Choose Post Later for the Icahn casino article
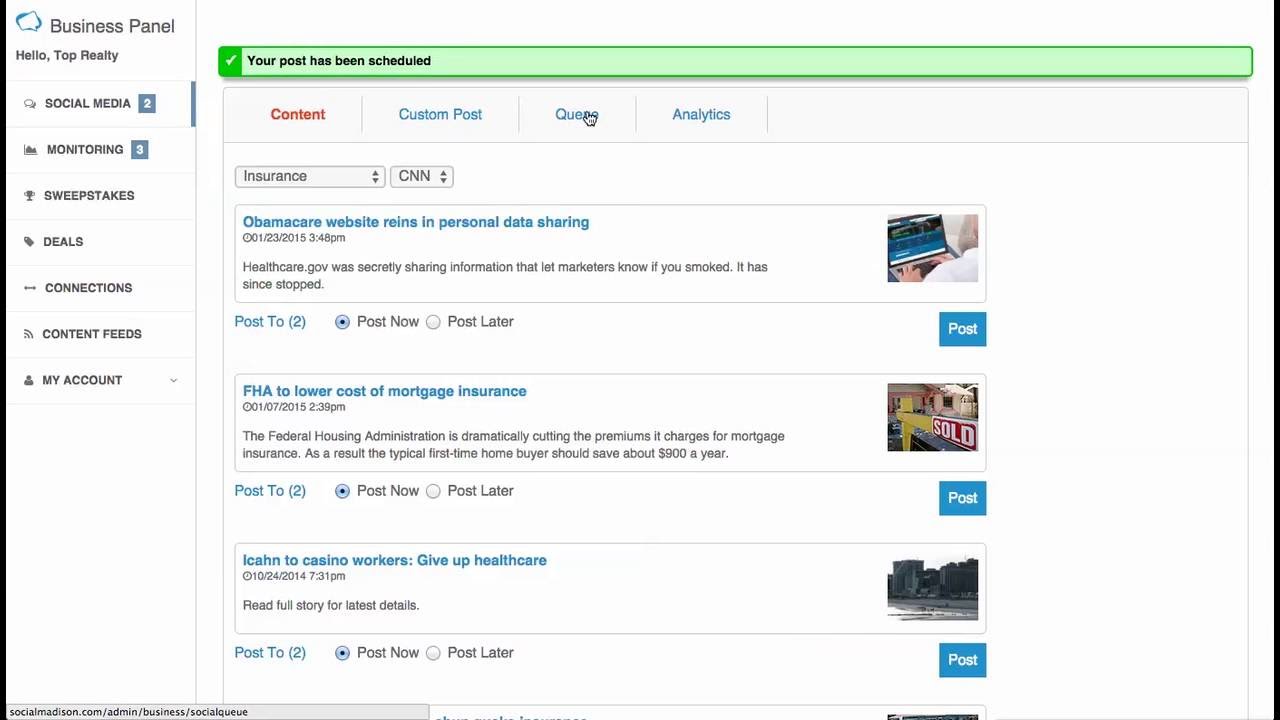Screen dimensions: 1280x720 tap(433, 653)
